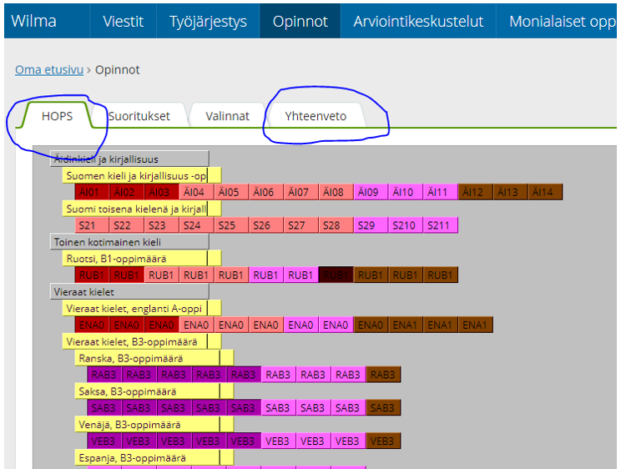Switch to the Suoritukset tab

tap(138, 116)
